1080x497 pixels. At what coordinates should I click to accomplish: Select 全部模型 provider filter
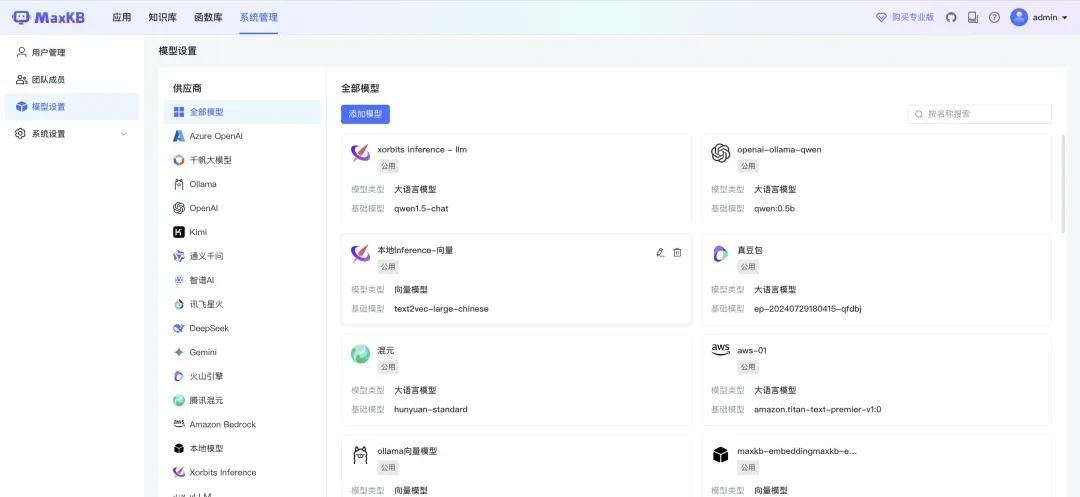(242, 112)
